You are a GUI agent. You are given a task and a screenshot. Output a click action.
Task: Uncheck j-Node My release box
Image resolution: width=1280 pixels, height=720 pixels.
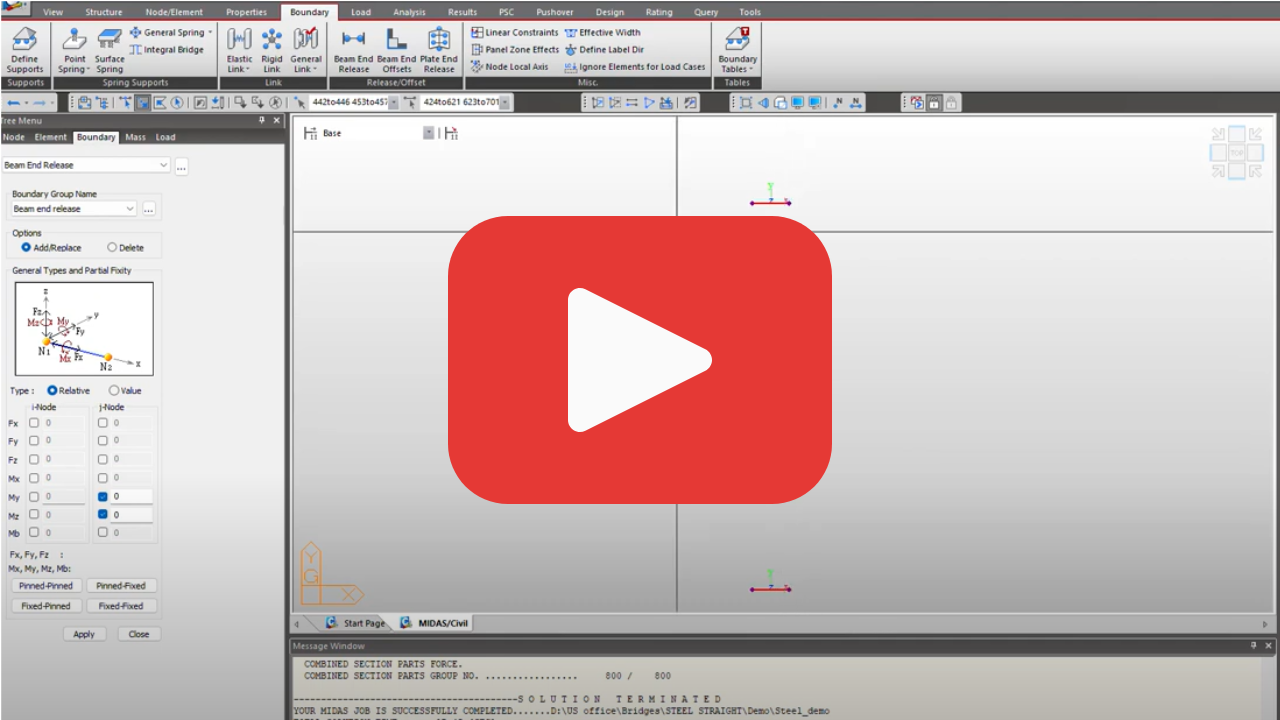pos(103,497)
